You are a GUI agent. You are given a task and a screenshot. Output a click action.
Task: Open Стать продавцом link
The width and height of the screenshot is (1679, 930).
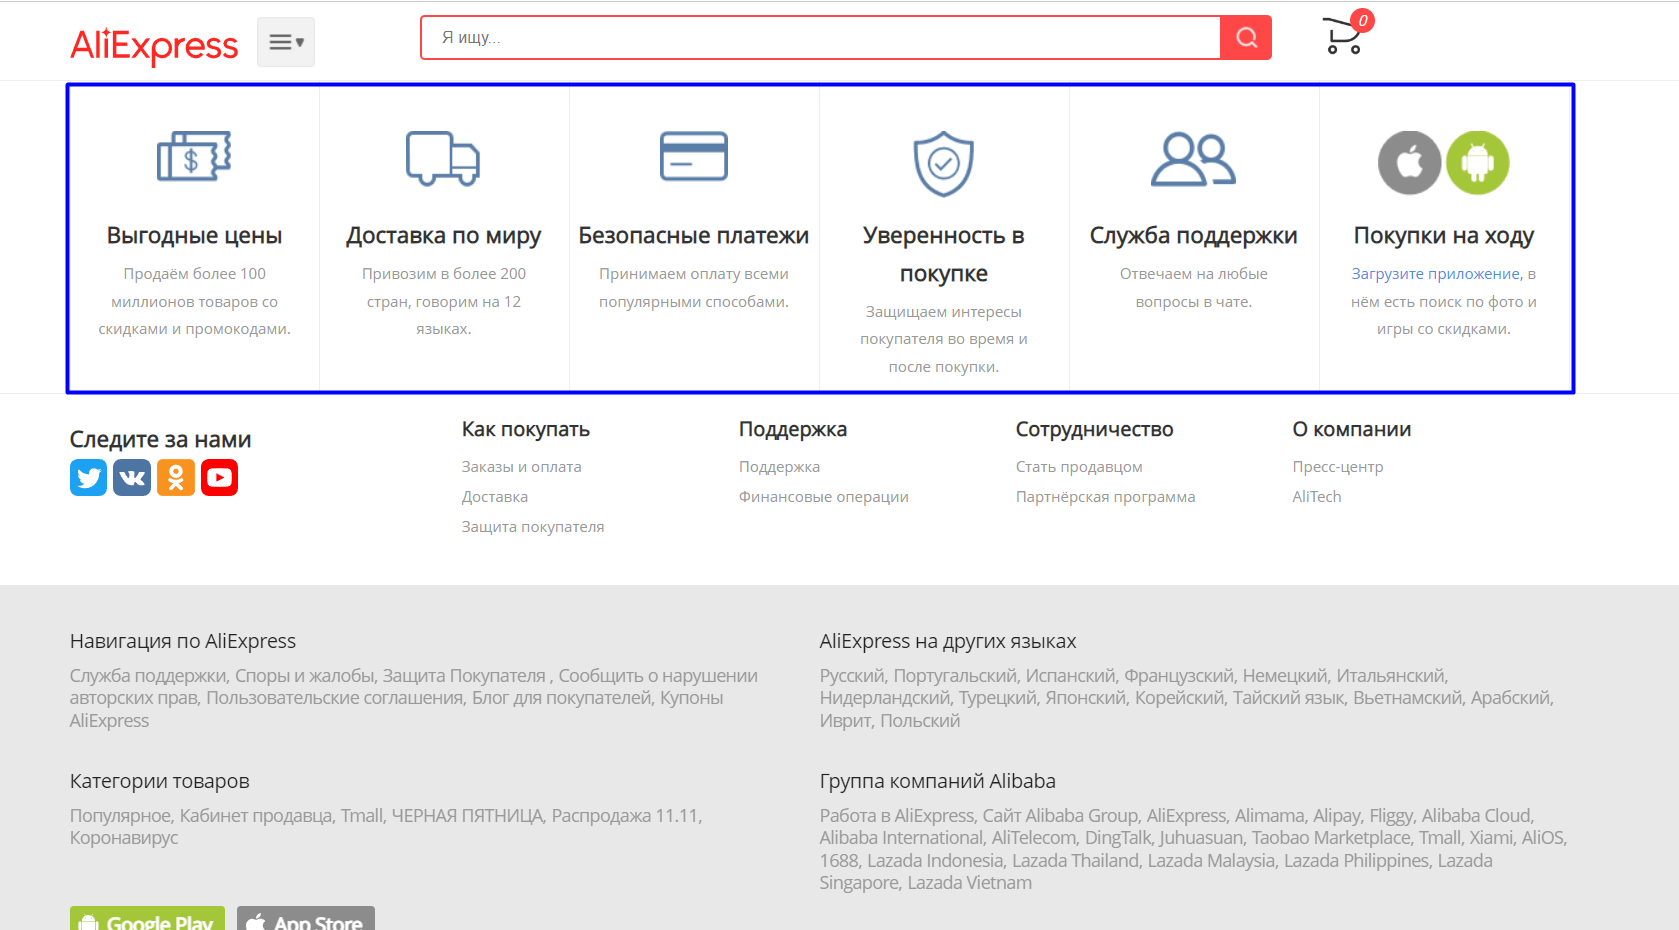tap(1079, 467)
